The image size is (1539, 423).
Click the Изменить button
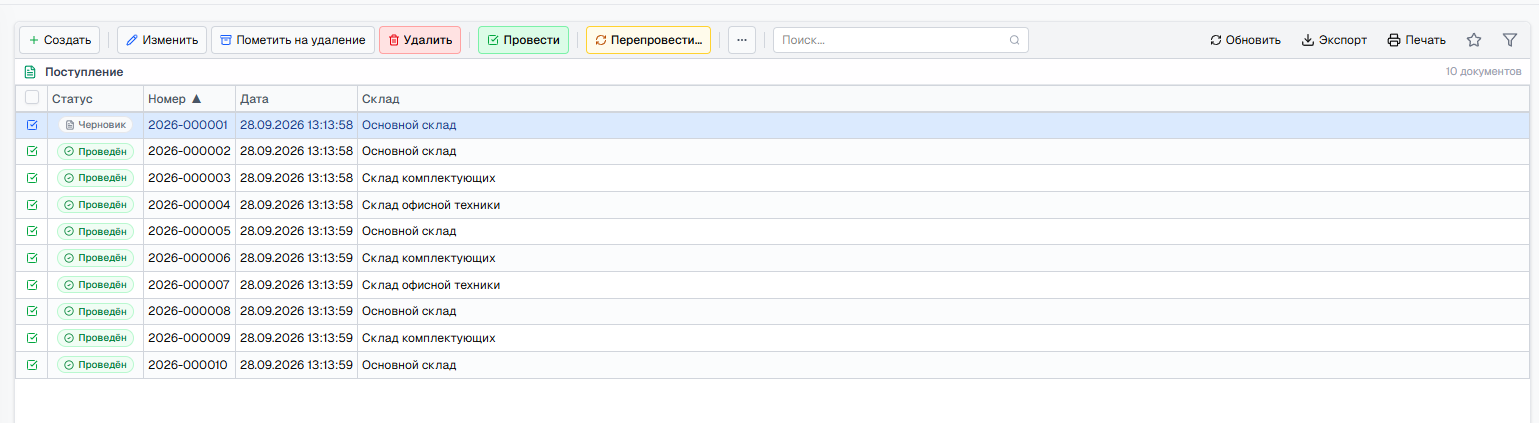click(x=162, y=40)
